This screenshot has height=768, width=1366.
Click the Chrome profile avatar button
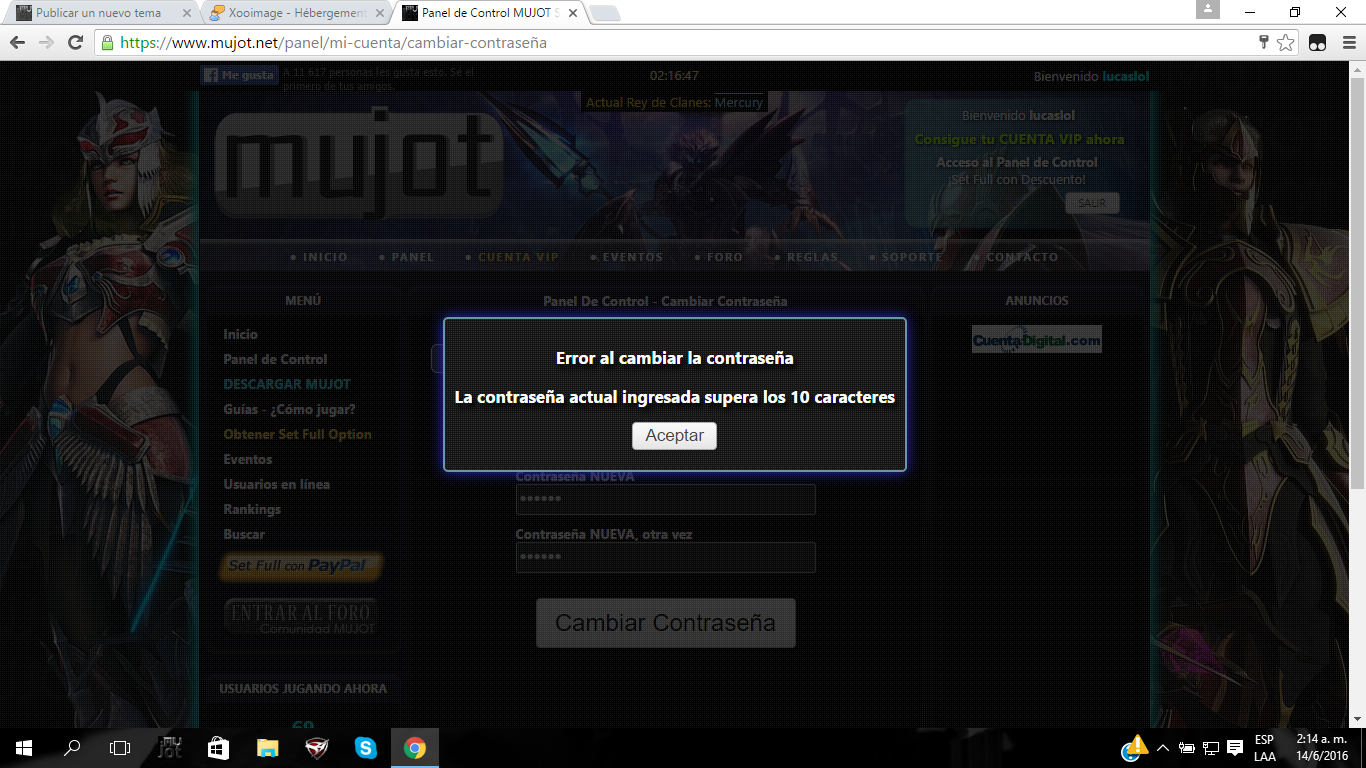click(x=1208, y=10)
